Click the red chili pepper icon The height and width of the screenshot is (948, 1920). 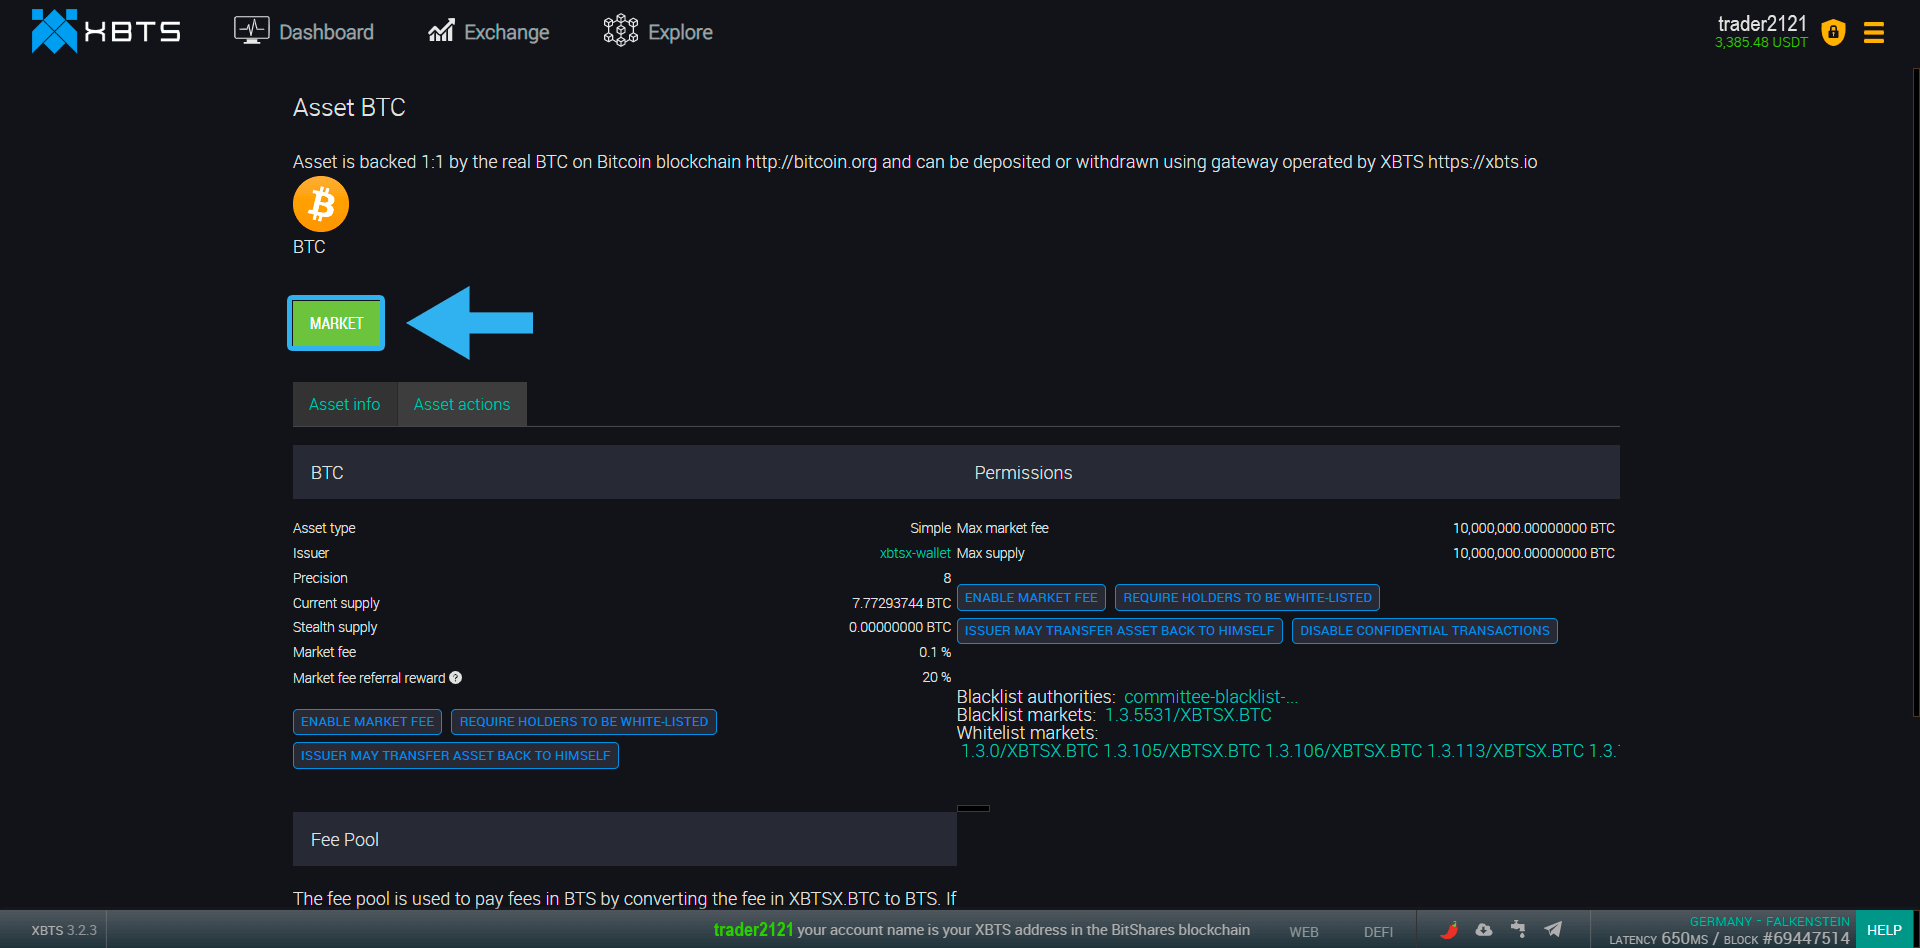1449,929
